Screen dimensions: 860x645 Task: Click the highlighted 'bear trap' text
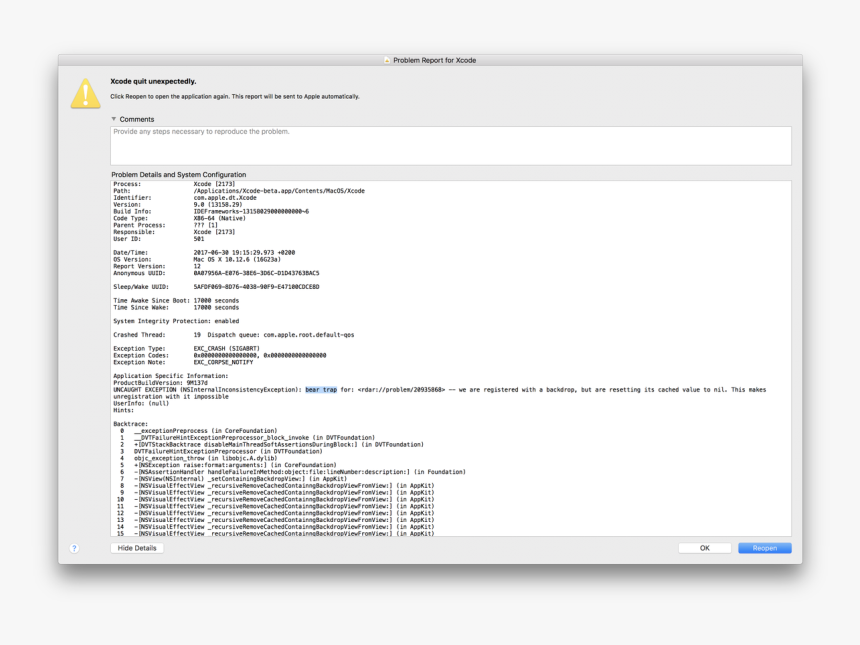pyautogui.click(x=322, y=389)
